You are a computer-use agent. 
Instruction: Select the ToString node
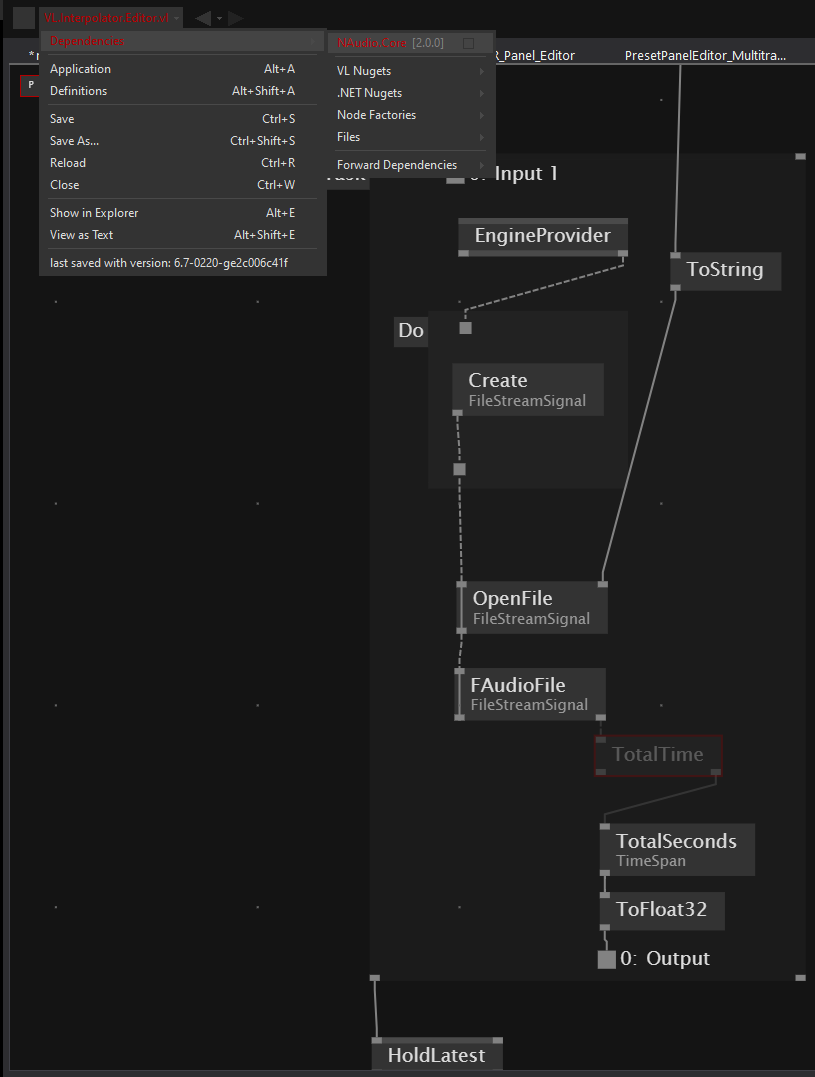[x=725, y=270]
